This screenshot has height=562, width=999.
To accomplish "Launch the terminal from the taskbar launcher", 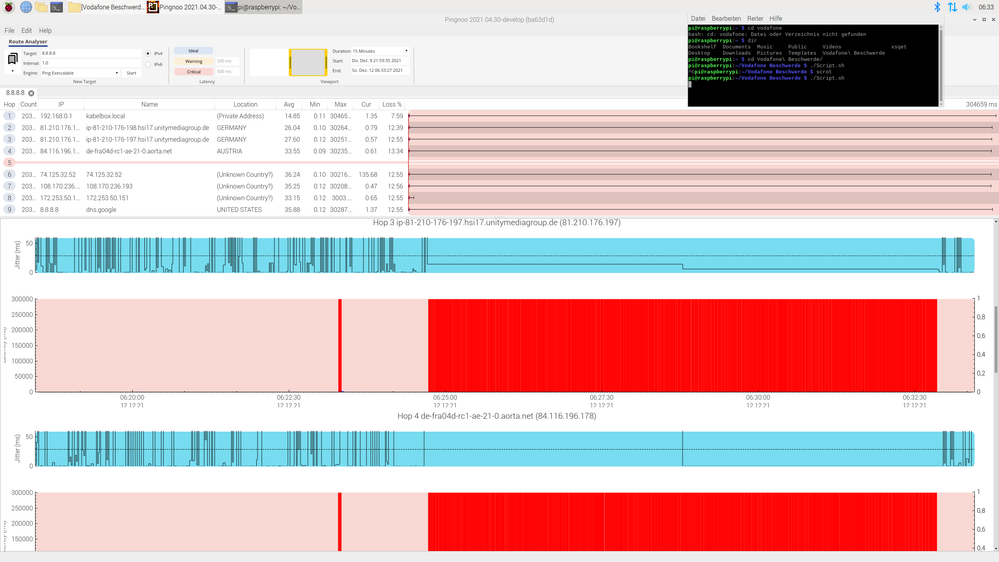I will pyautogui.click(x=57, y=7).
